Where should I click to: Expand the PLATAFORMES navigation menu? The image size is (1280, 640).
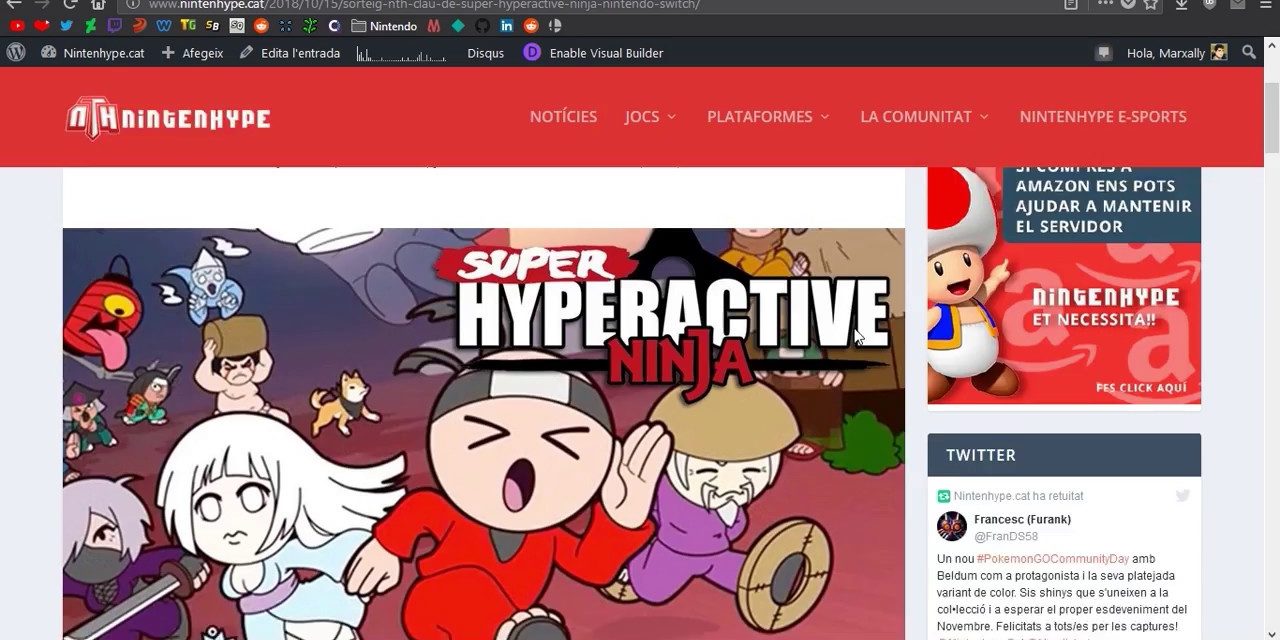[769, 117]
